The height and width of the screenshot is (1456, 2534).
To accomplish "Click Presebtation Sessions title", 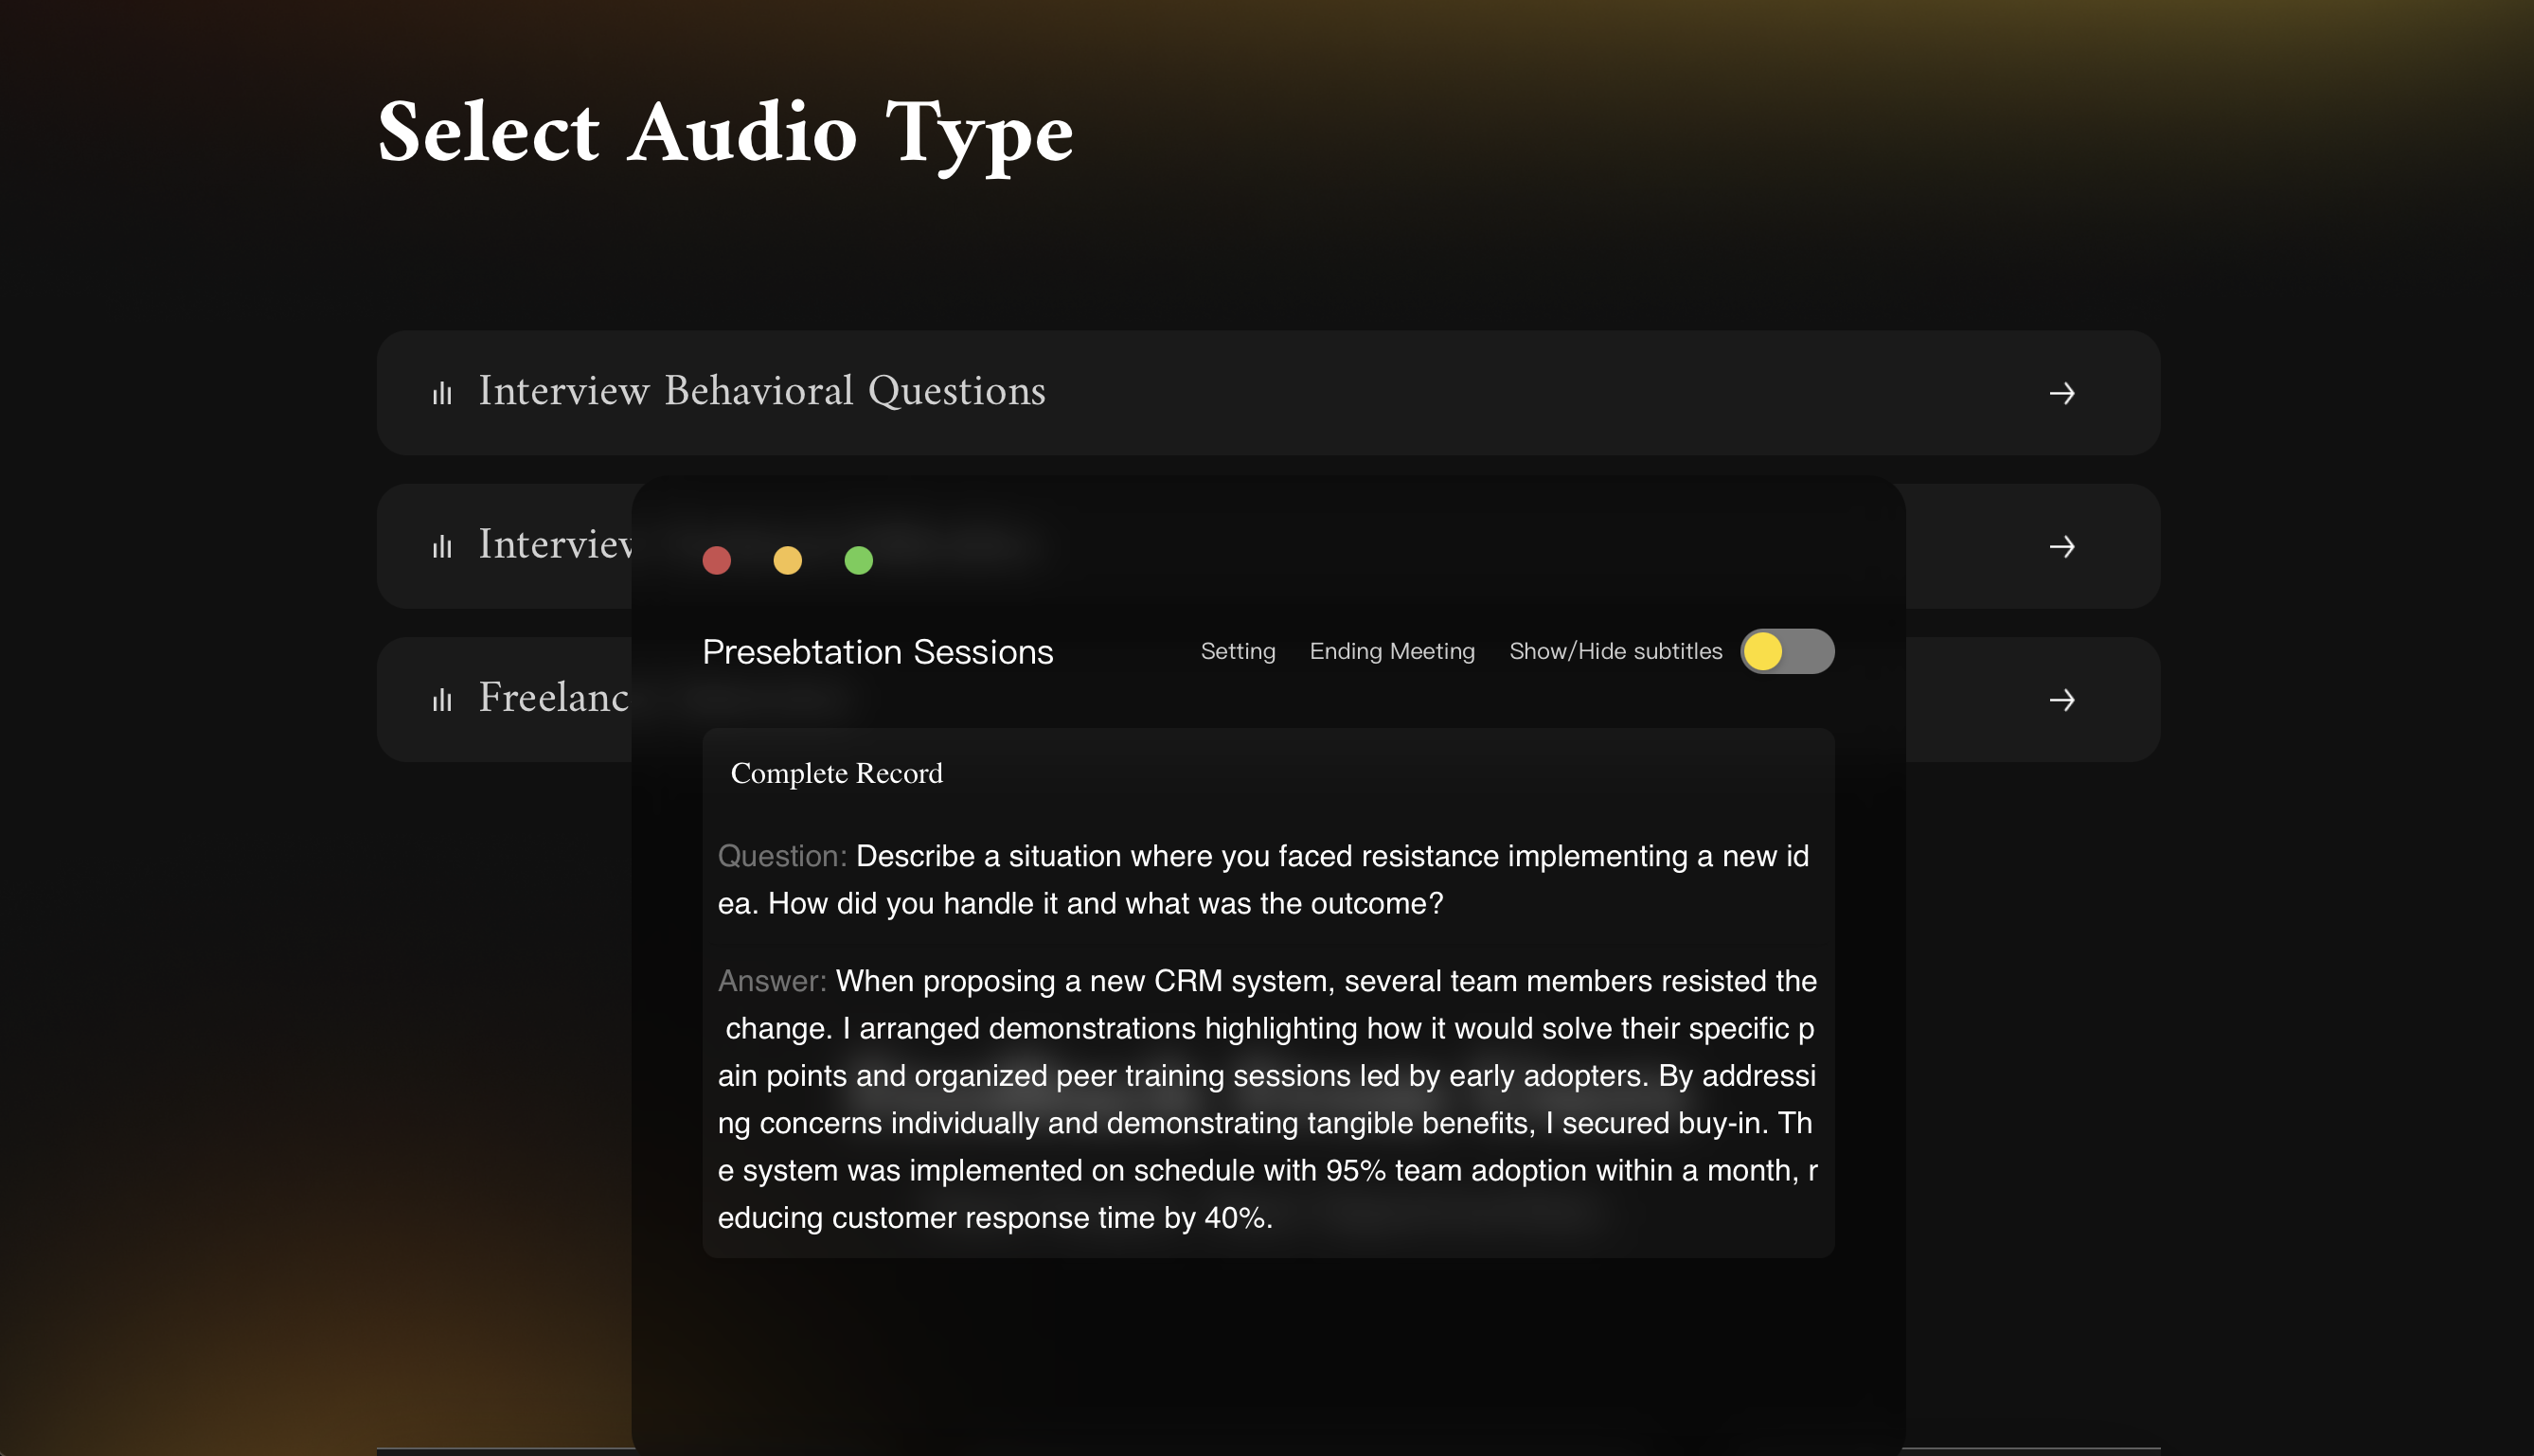I will pos(877,652).
